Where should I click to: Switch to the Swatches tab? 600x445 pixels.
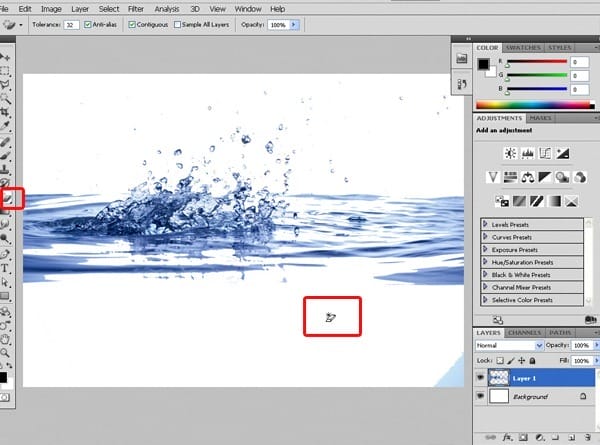coord(523,47)
